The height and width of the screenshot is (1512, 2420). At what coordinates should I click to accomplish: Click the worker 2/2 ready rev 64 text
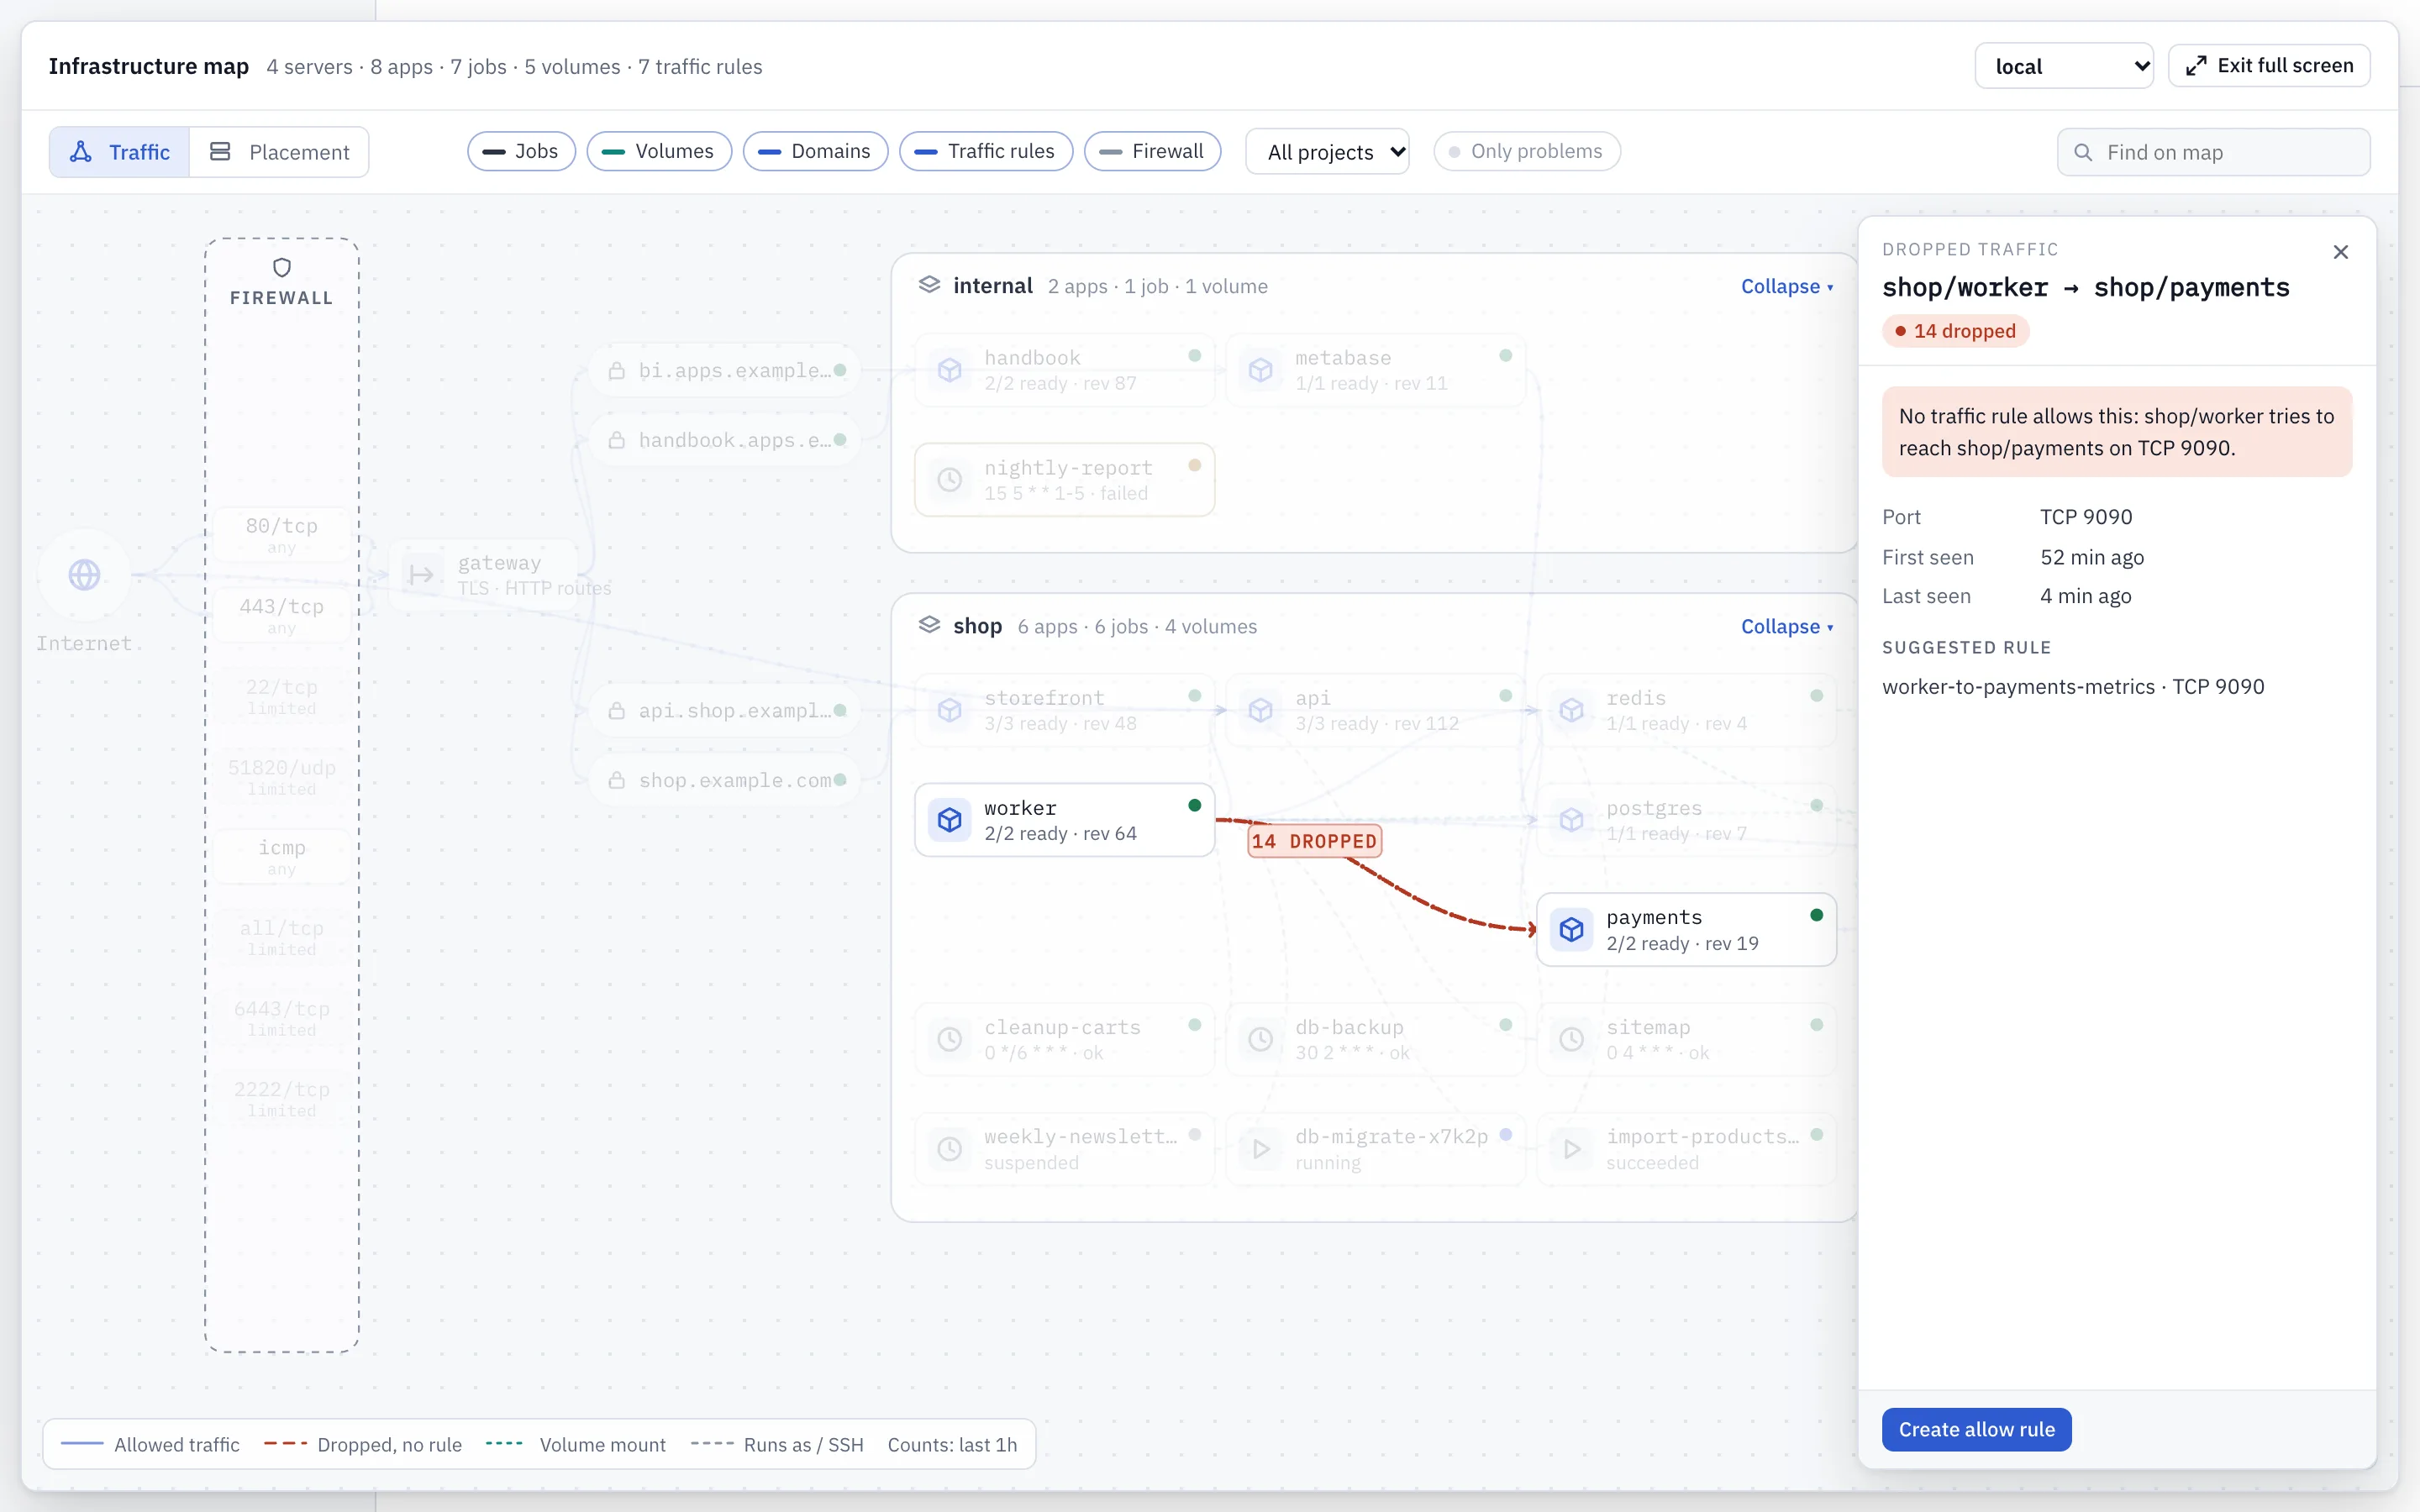[1060, 834]
